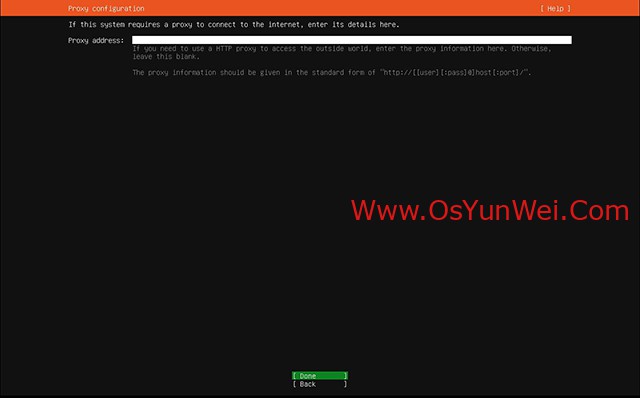Focus the Proxy address input field
This screenshot has width=640, height=398.
click(351, 40)
